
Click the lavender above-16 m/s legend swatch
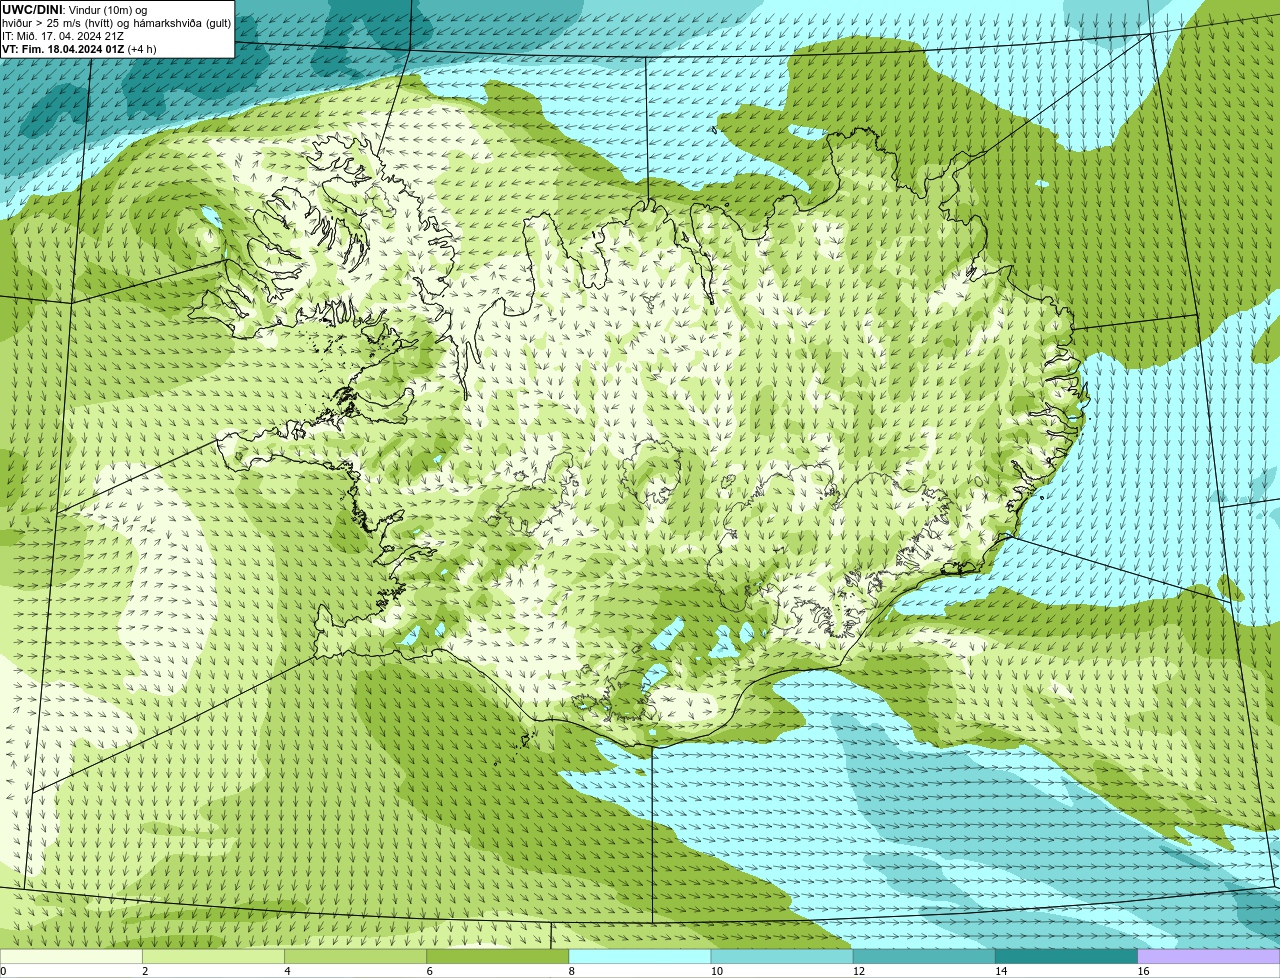[1209, 957]
